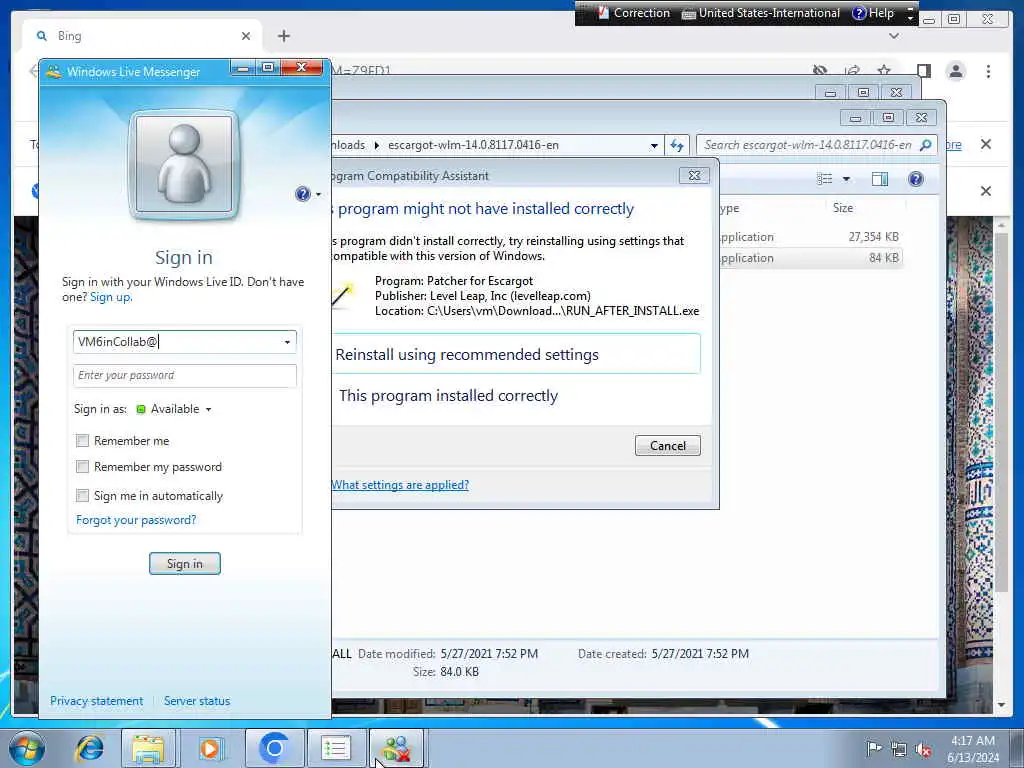Click the Explorer refresh button

(x=677, y=146)
